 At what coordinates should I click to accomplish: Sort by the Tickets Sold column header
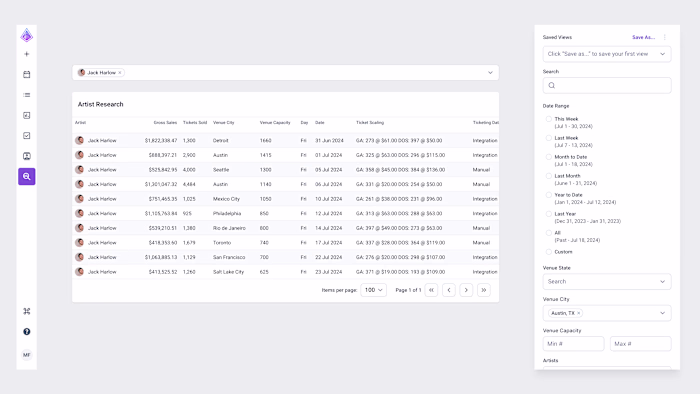[x=195, y=123]
